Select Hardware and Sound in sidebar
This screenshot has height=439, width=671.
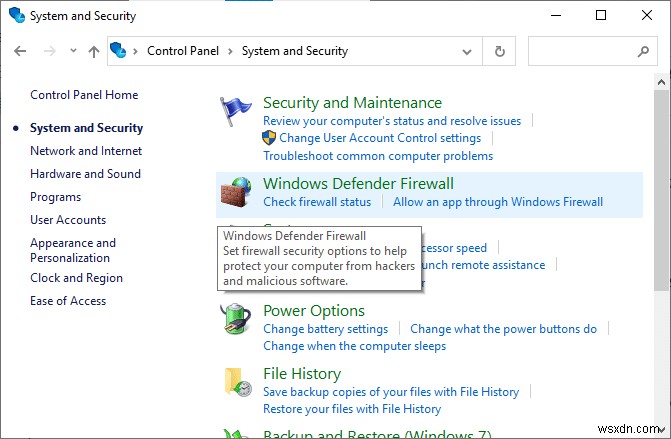[85, 174]
